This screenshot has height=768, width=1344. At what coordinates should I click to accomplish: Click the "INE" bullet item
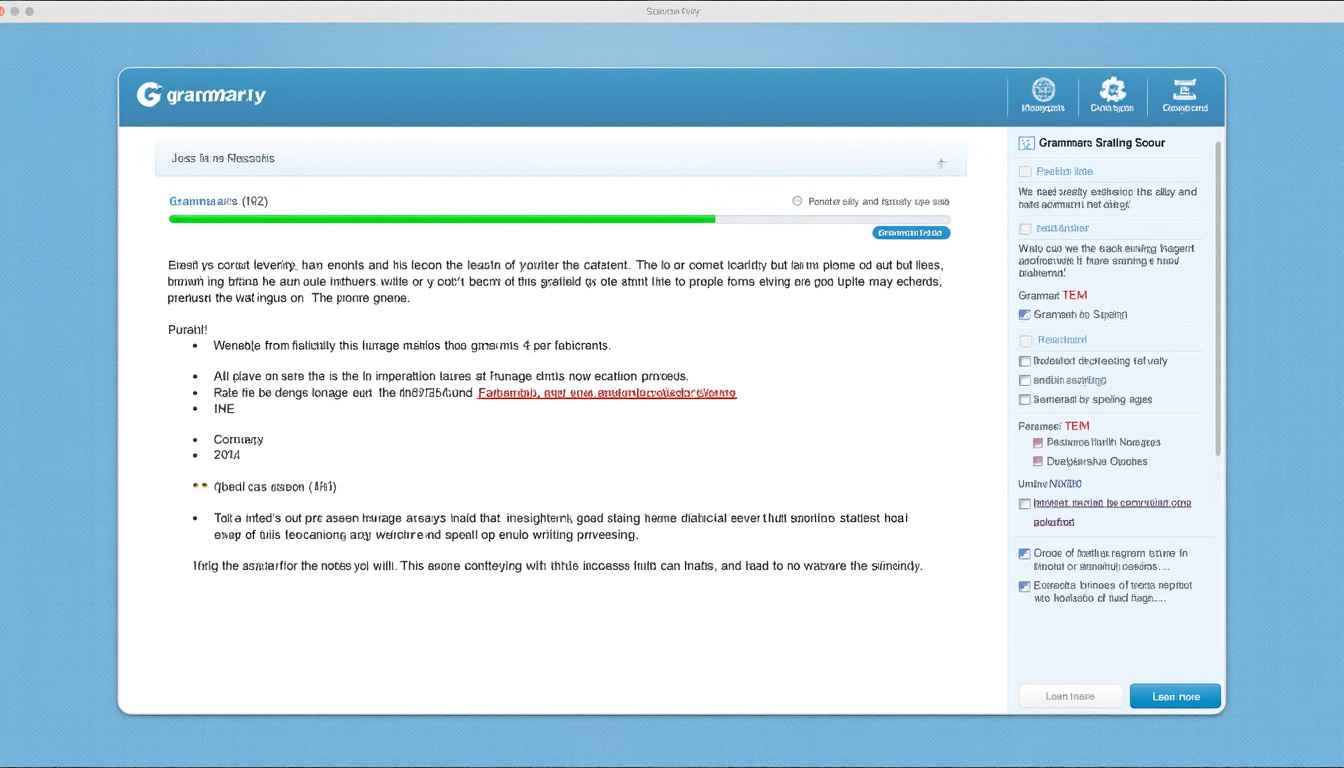[x=224, y=409]
